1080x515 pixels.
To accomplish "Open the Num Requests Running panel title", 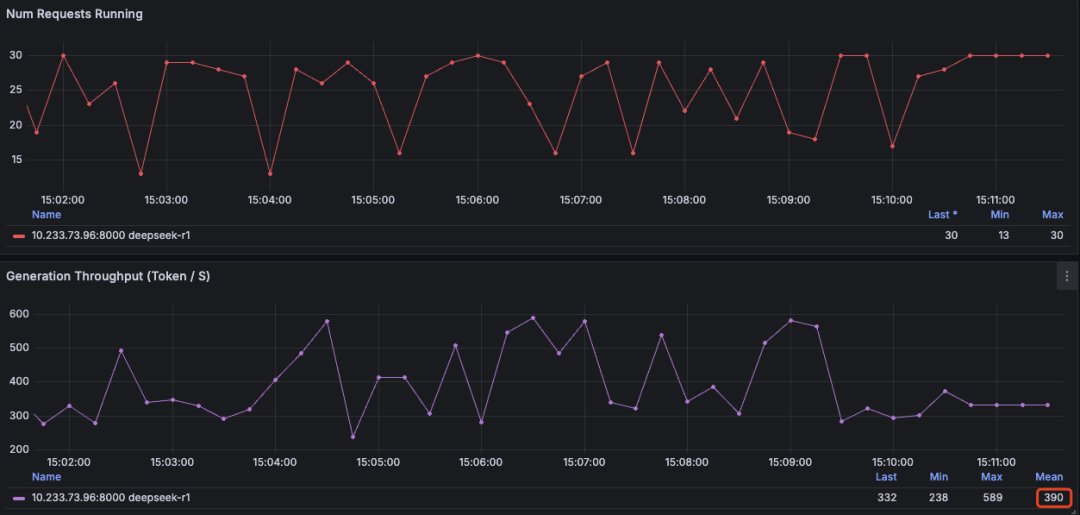I will click(74, 14).
